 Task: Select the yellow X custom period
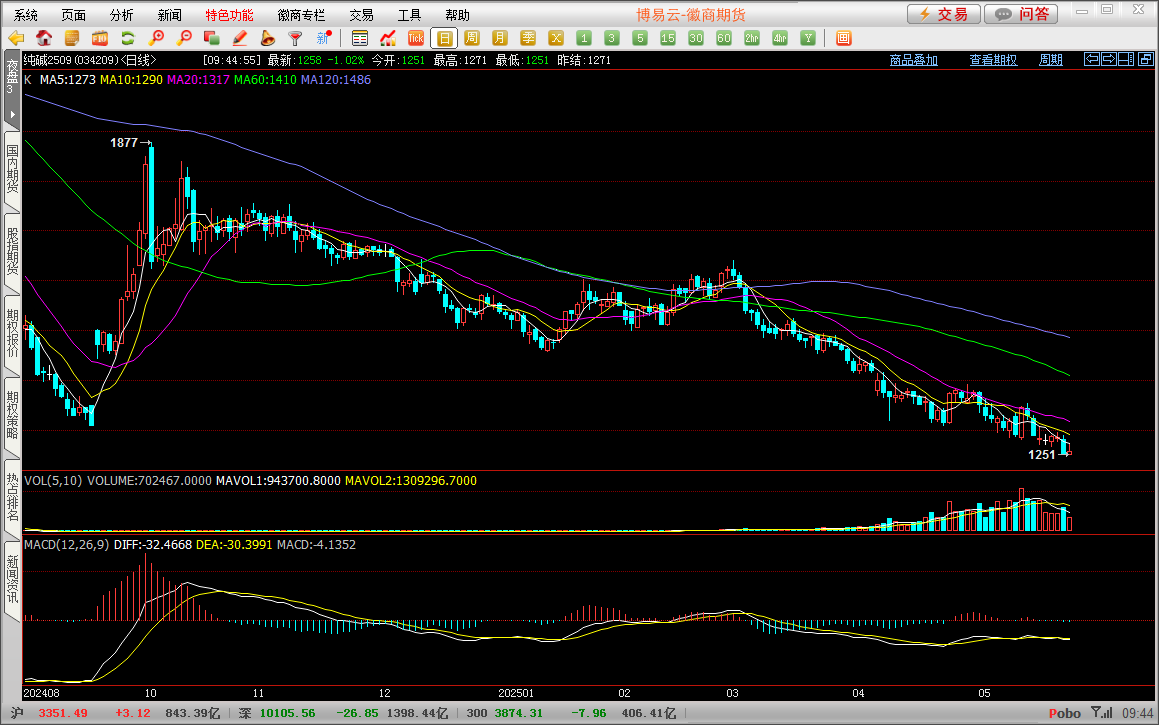pos(556,38)
